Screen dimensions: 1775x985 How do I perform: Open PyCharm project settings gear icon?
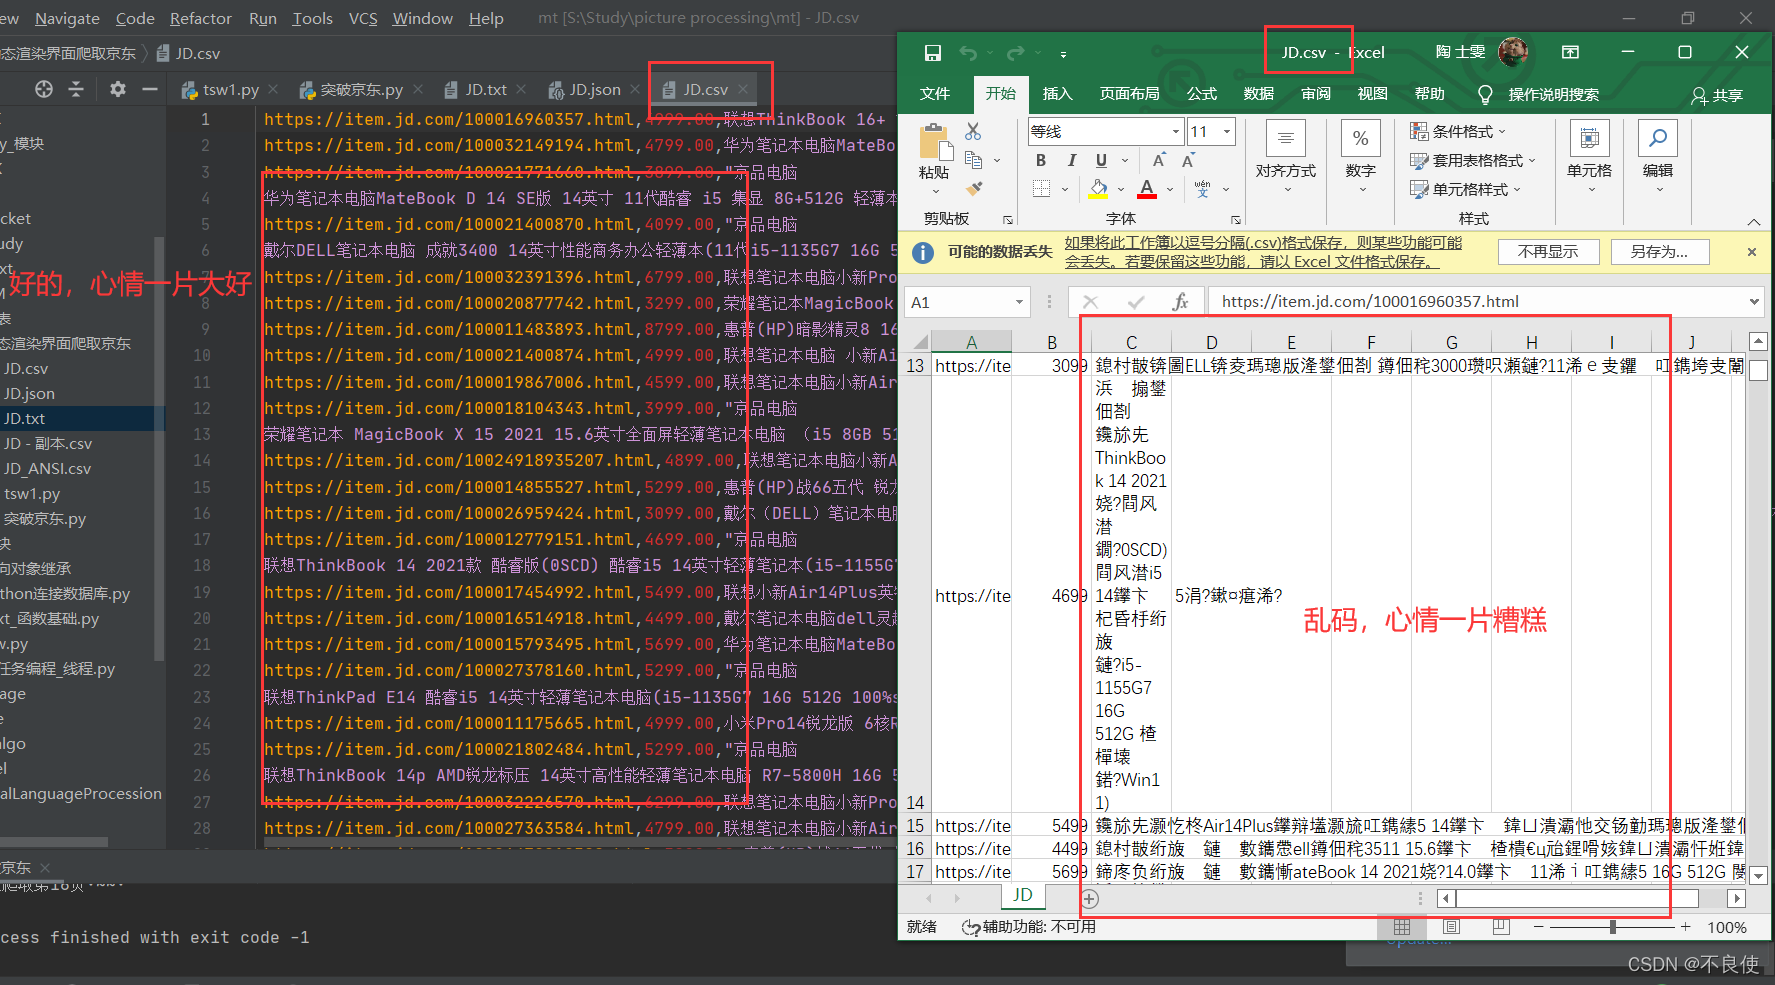117,89
